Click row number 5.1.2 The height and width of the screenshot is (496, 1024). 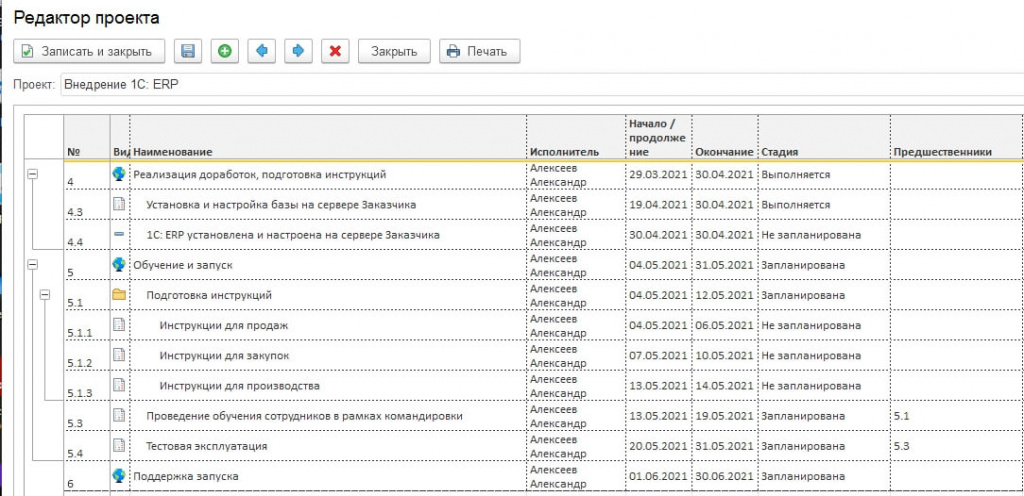pyautogui.click(x=80, y=362)
